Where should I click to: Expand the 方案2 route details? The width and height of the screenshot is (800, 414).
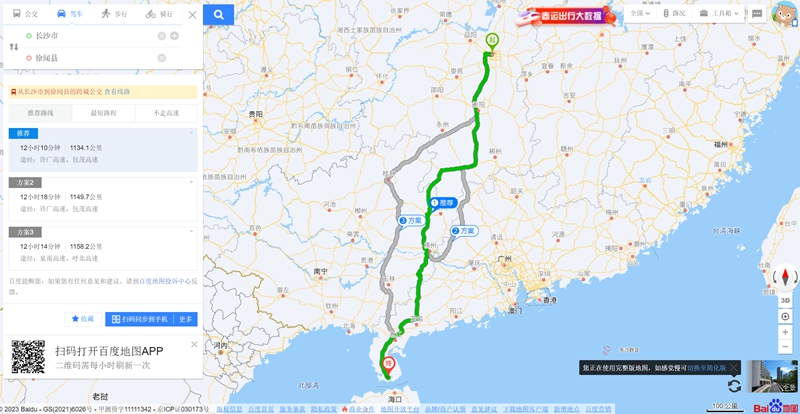pyautogui.click(x=103, y=199)
